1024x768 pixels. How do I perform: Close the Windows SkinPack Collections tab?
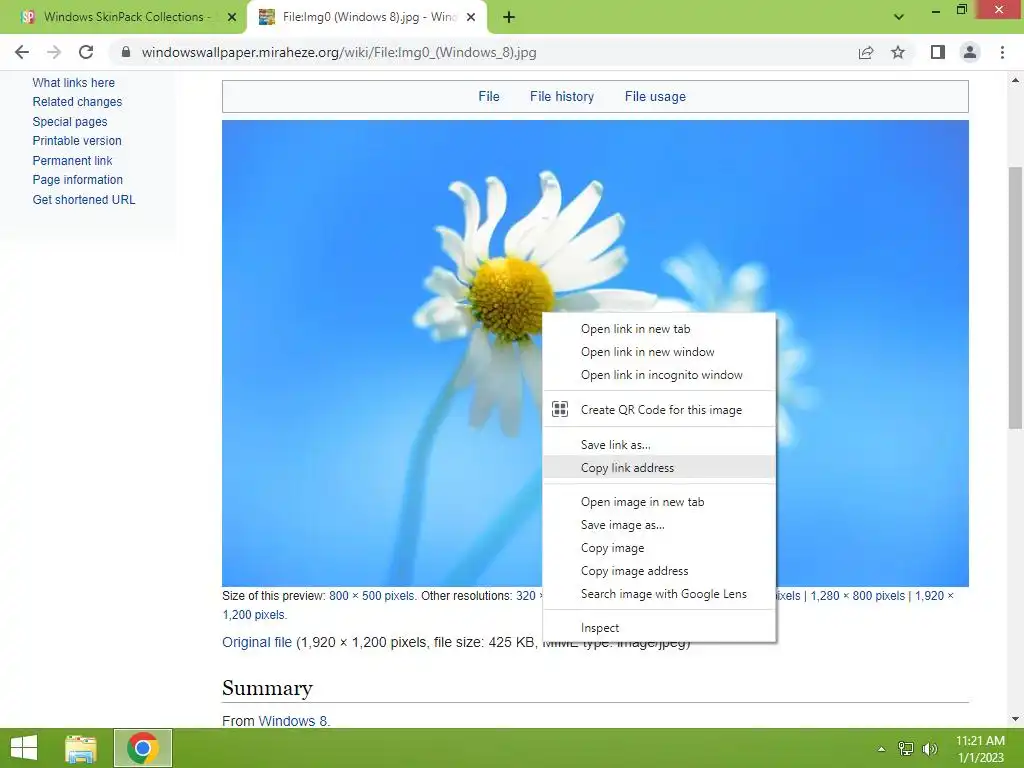click(231, 18)
